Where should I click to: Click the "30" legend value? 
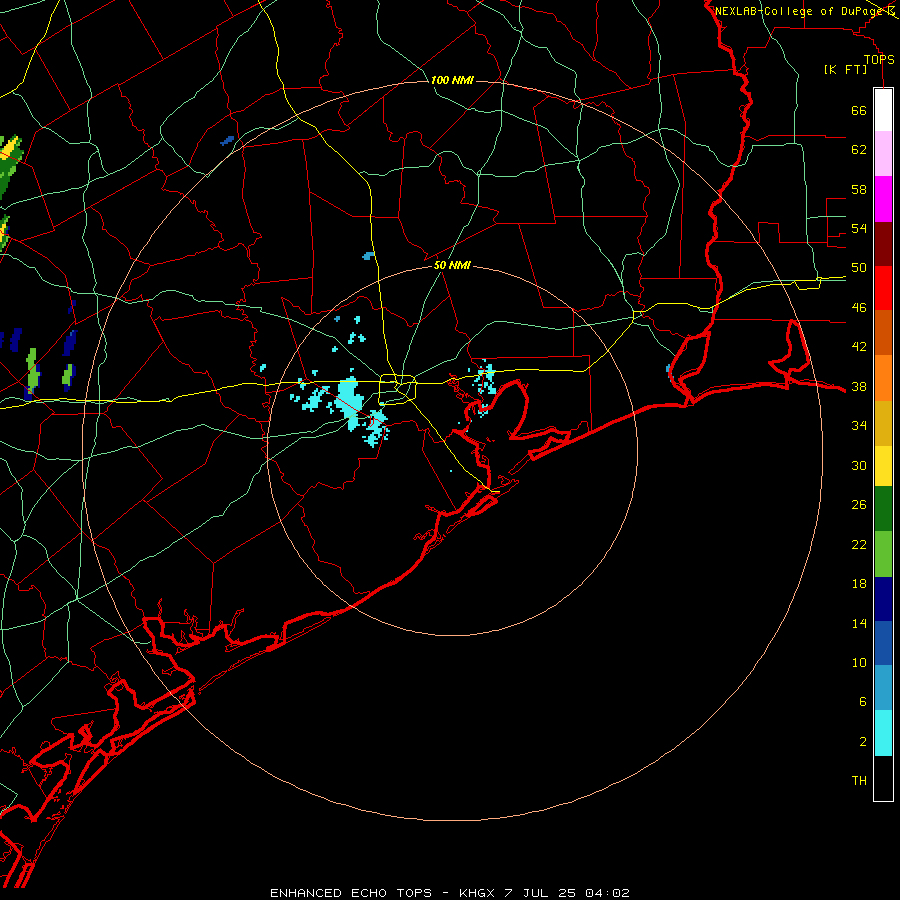[x=859, y=465]
